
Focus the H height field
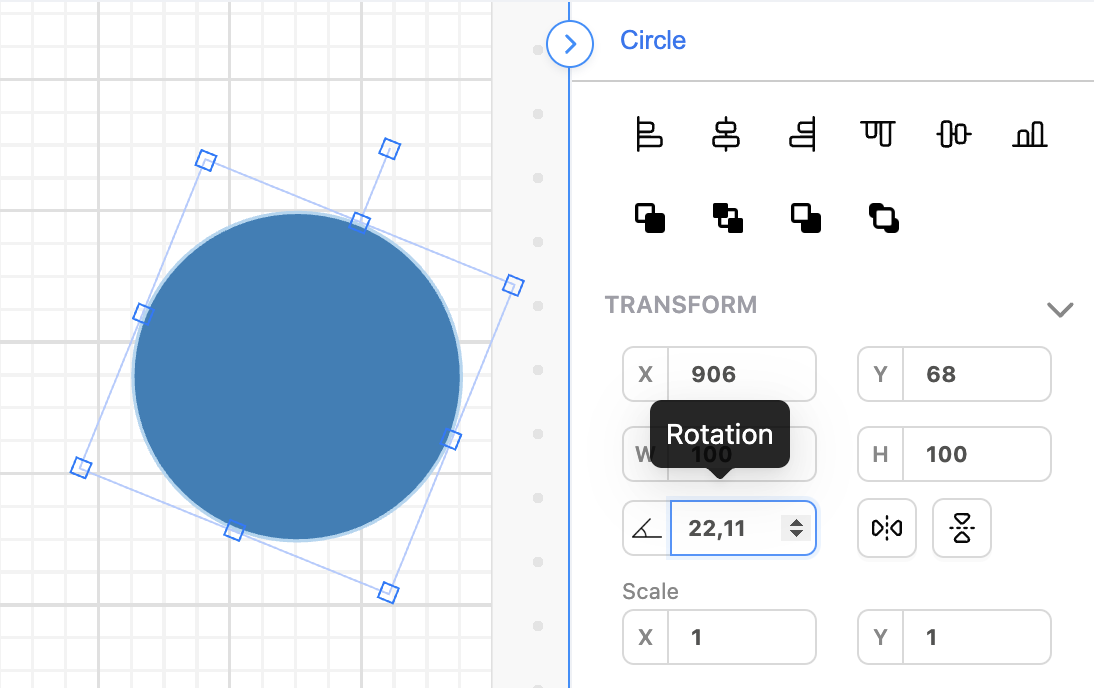(976, 455)
